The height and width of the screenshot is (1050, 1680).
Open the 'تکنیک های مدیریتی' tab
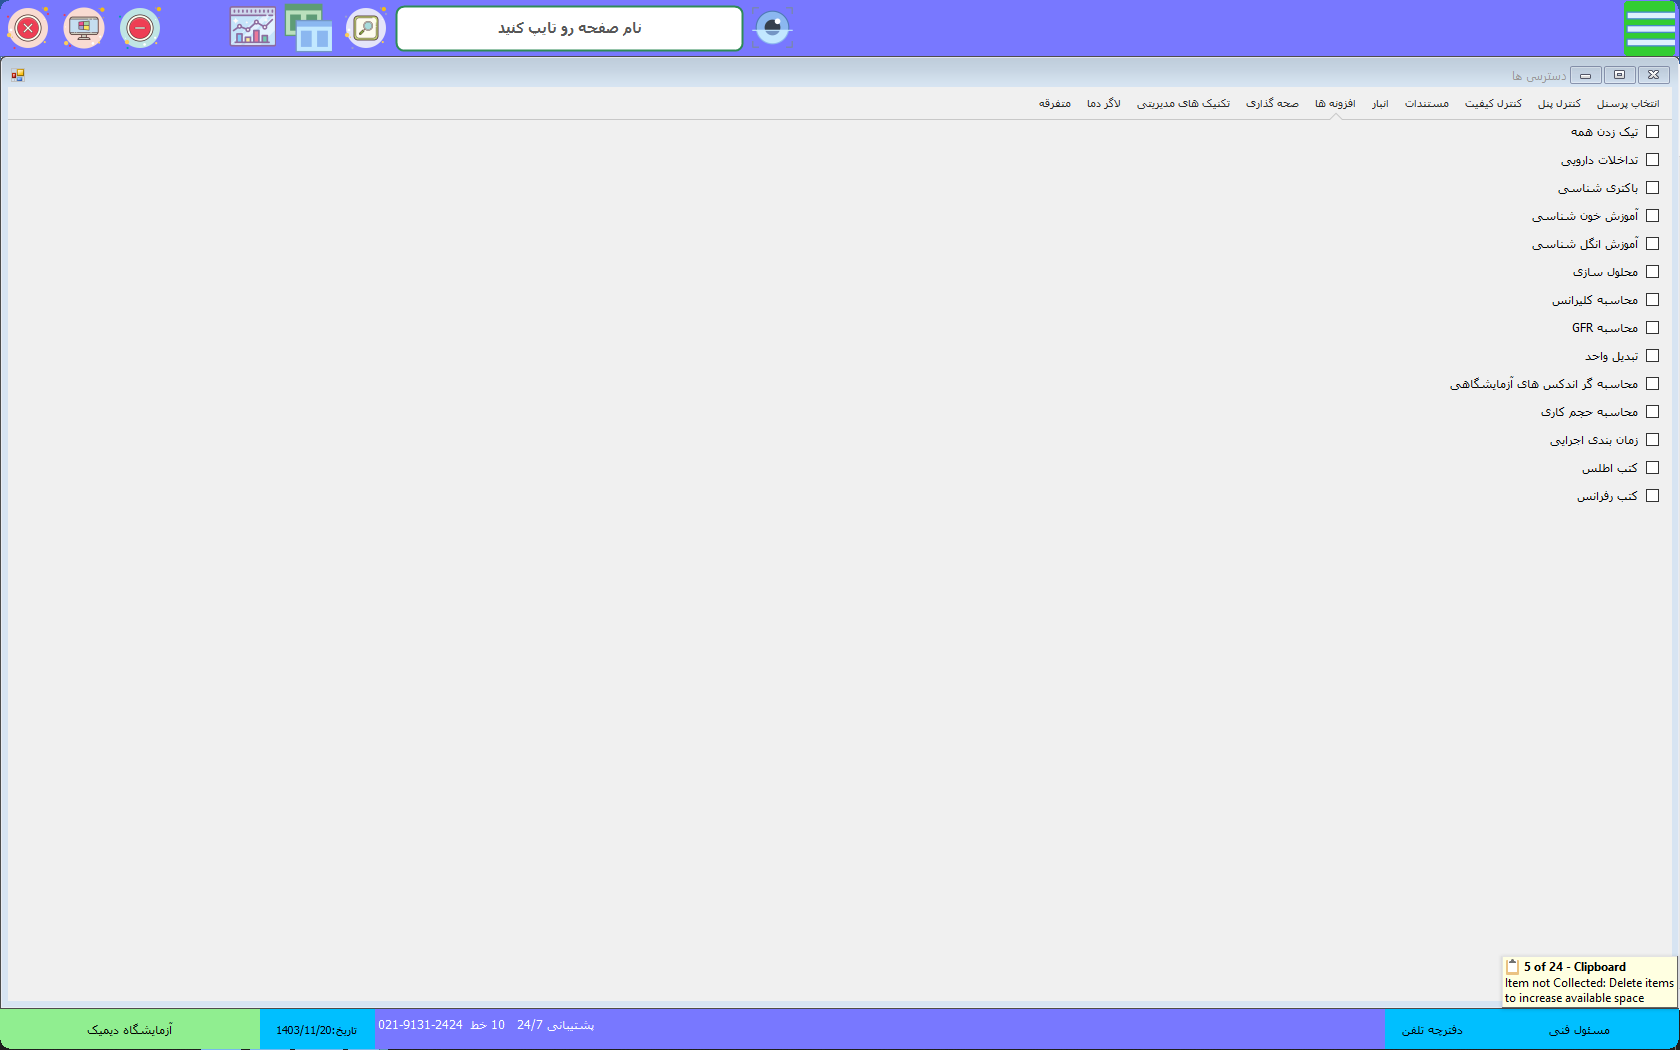pyautogui.click(x=1183, y=104)
